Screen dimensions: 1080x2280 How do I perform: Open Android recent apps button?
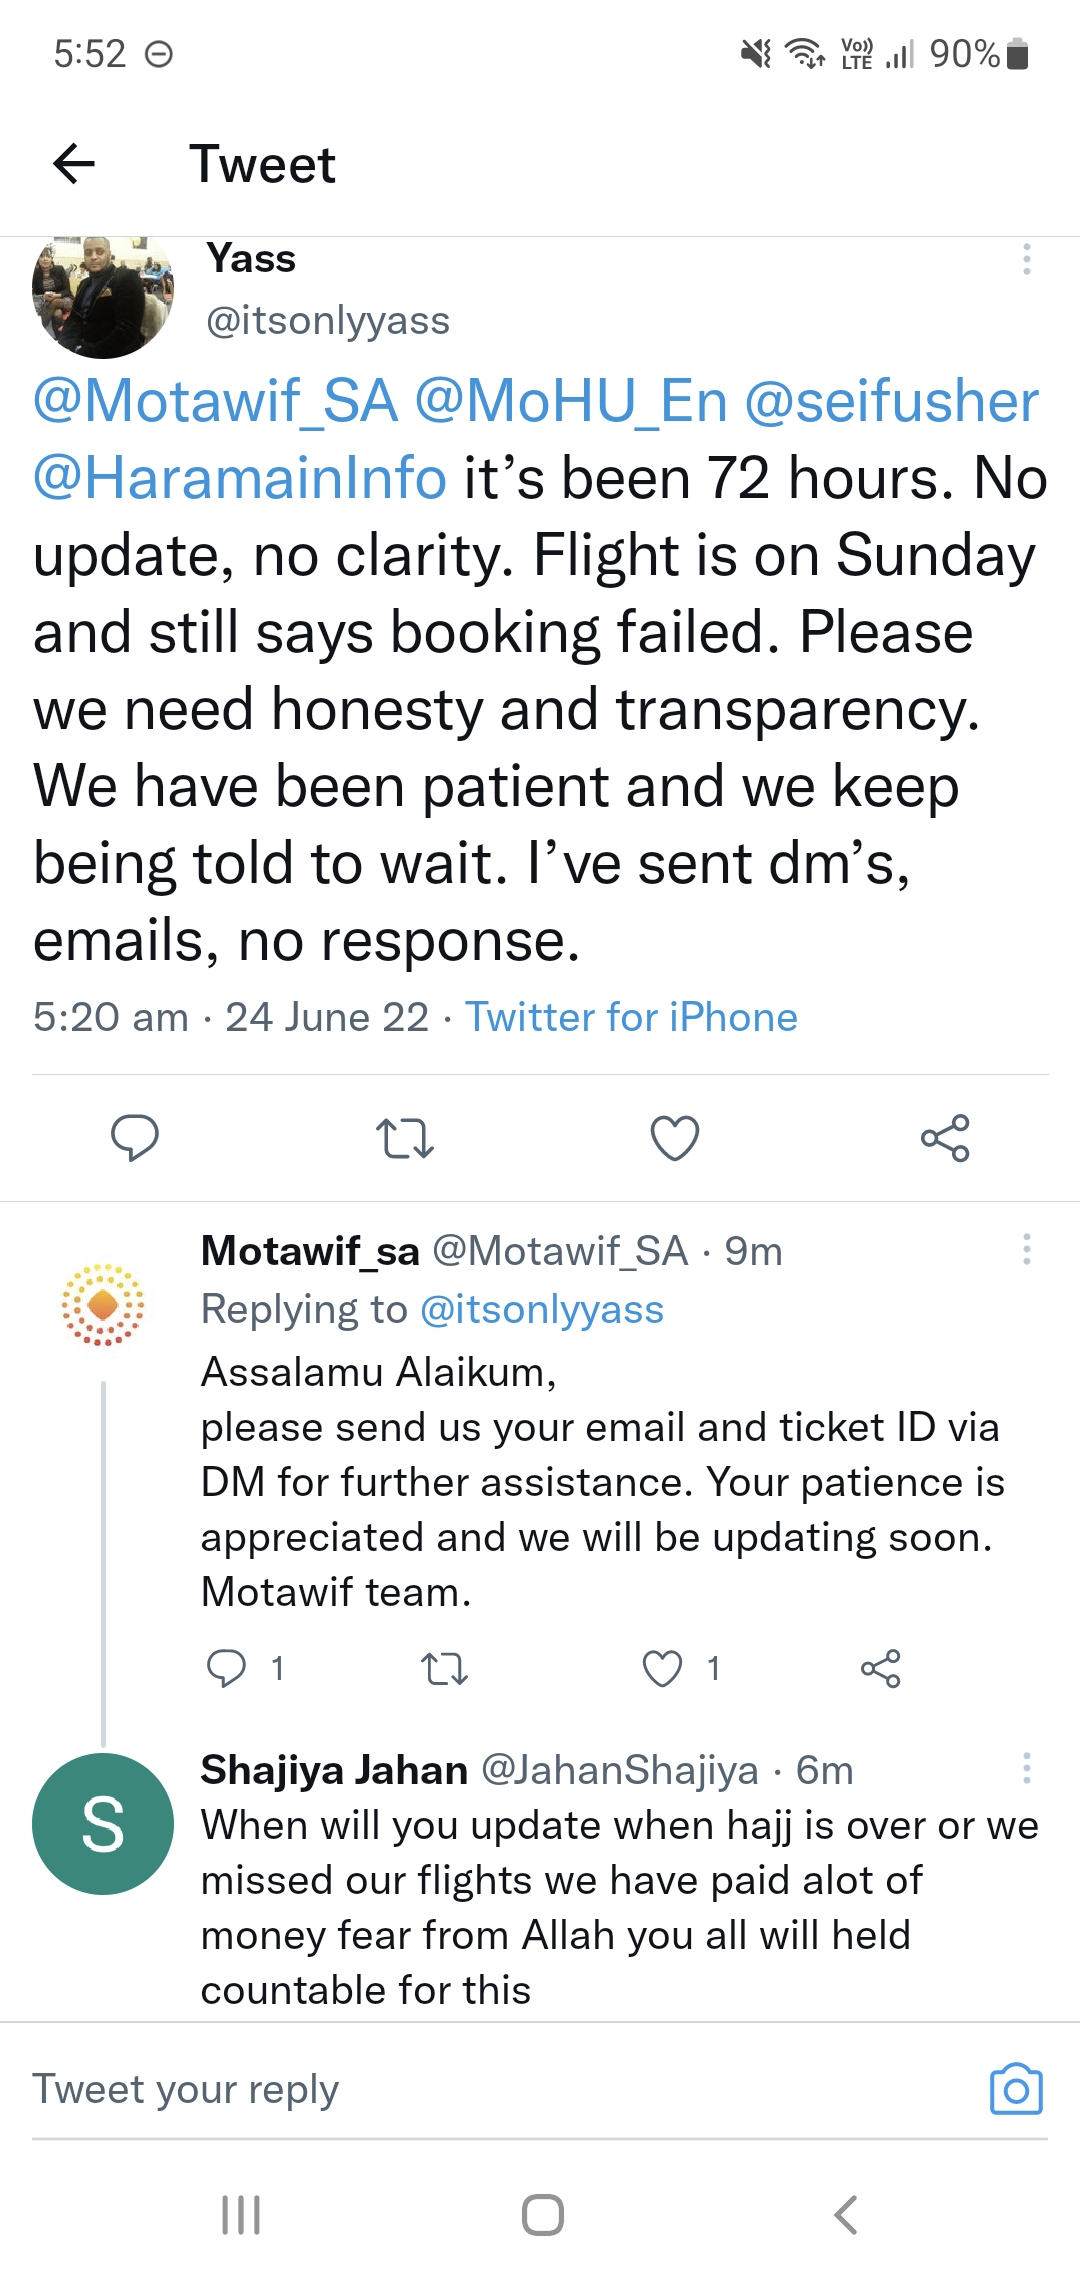241,2215
